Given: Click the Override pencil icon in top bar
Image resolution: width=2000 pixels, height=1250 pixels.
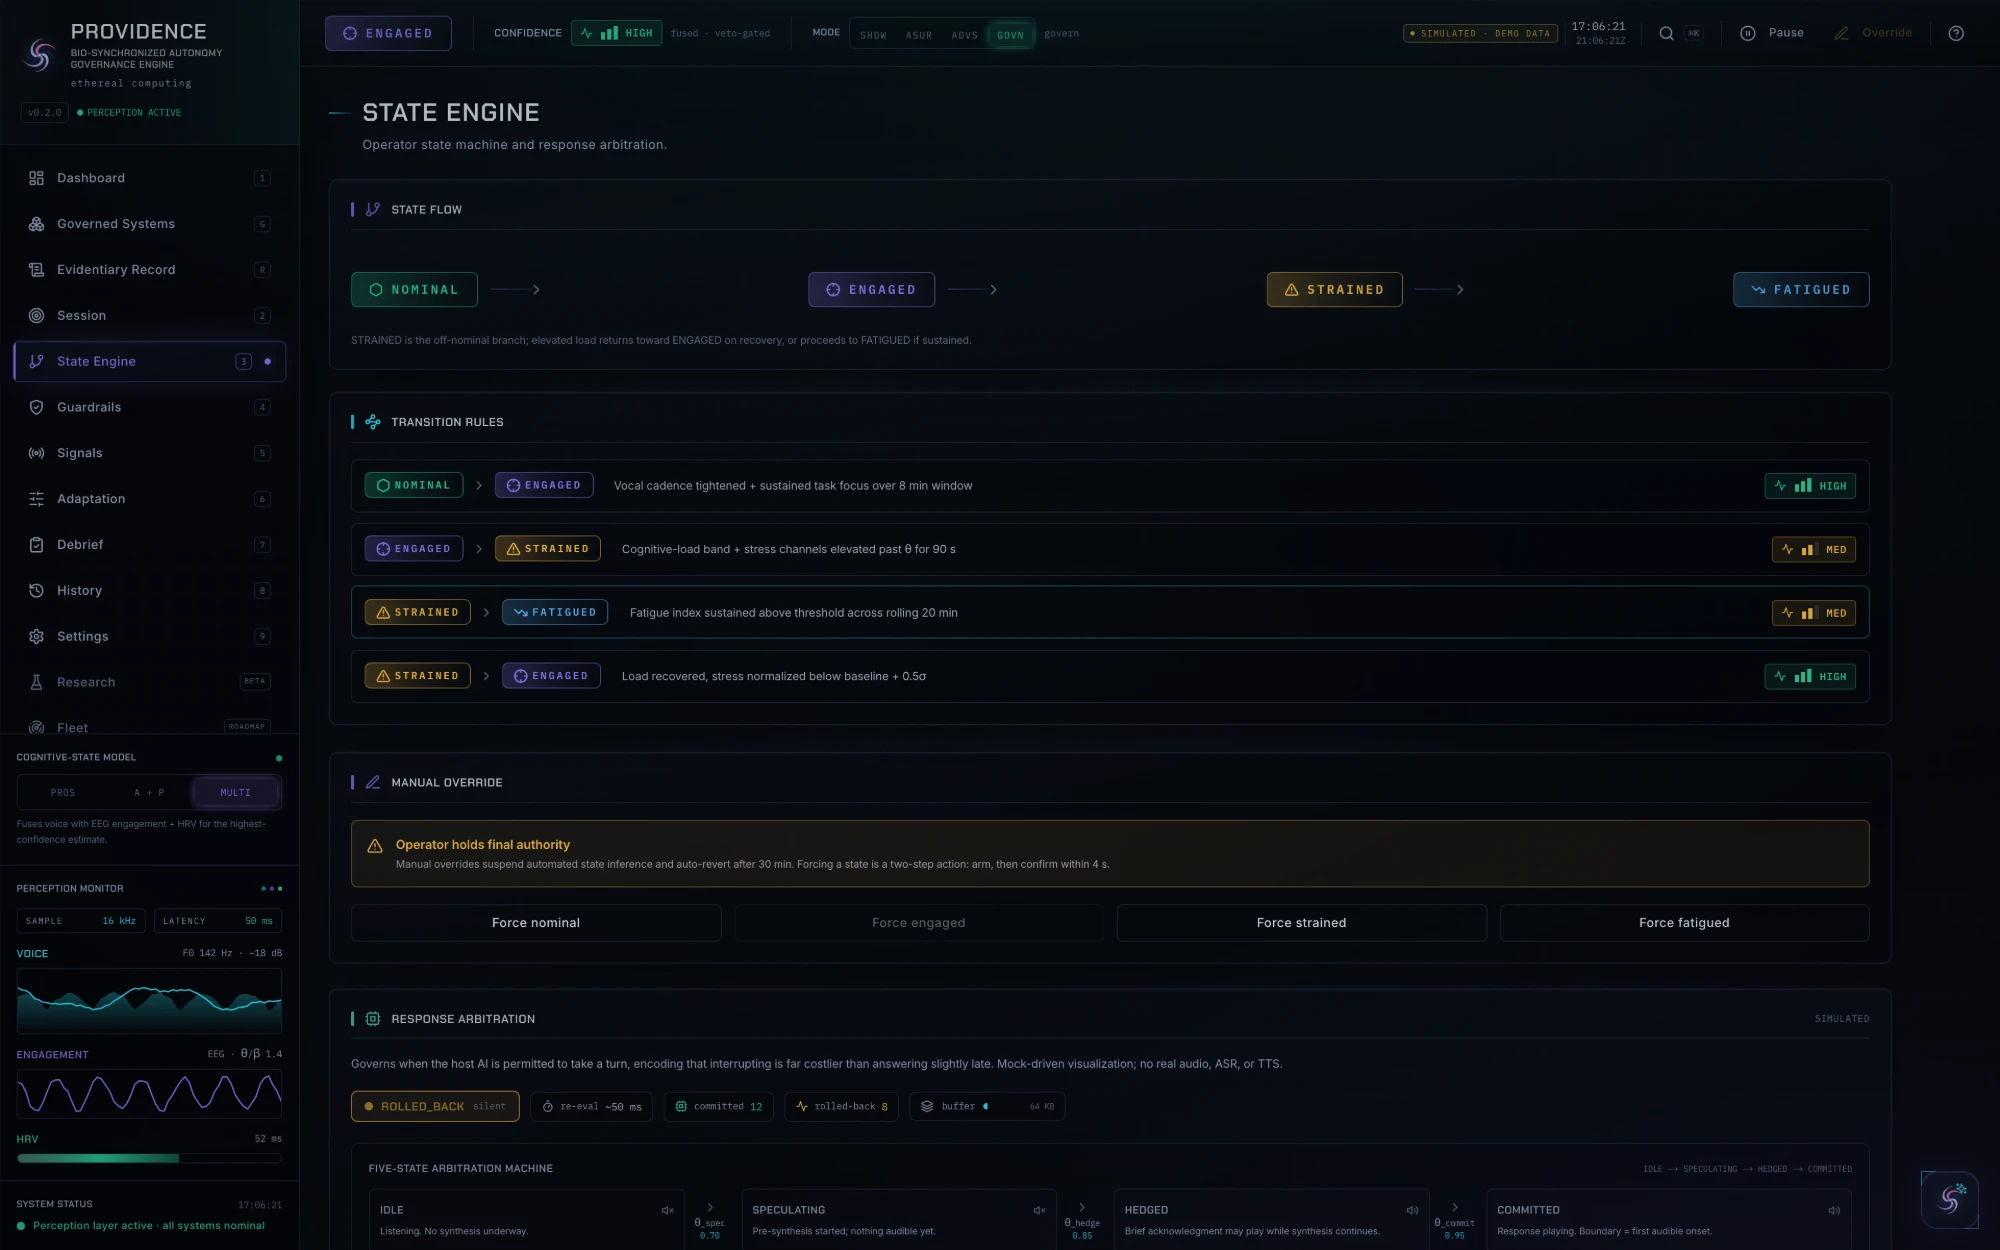Looking at the screenshot, I should coord(1841,33).
